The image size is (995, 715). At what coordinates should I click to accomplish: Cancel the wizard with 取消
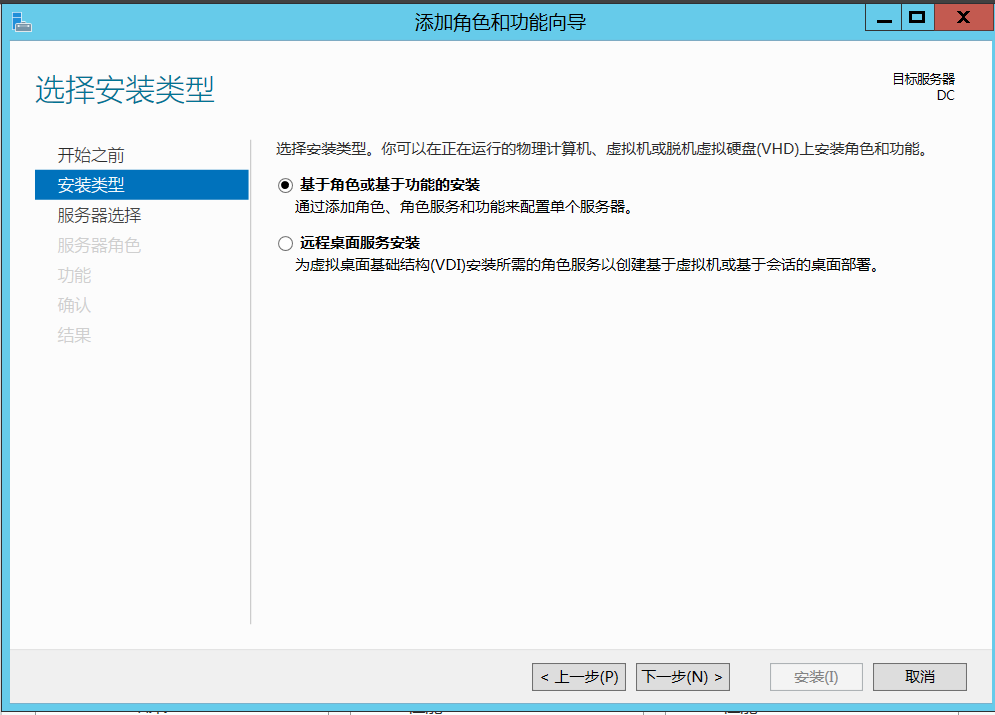coord(920,677)
